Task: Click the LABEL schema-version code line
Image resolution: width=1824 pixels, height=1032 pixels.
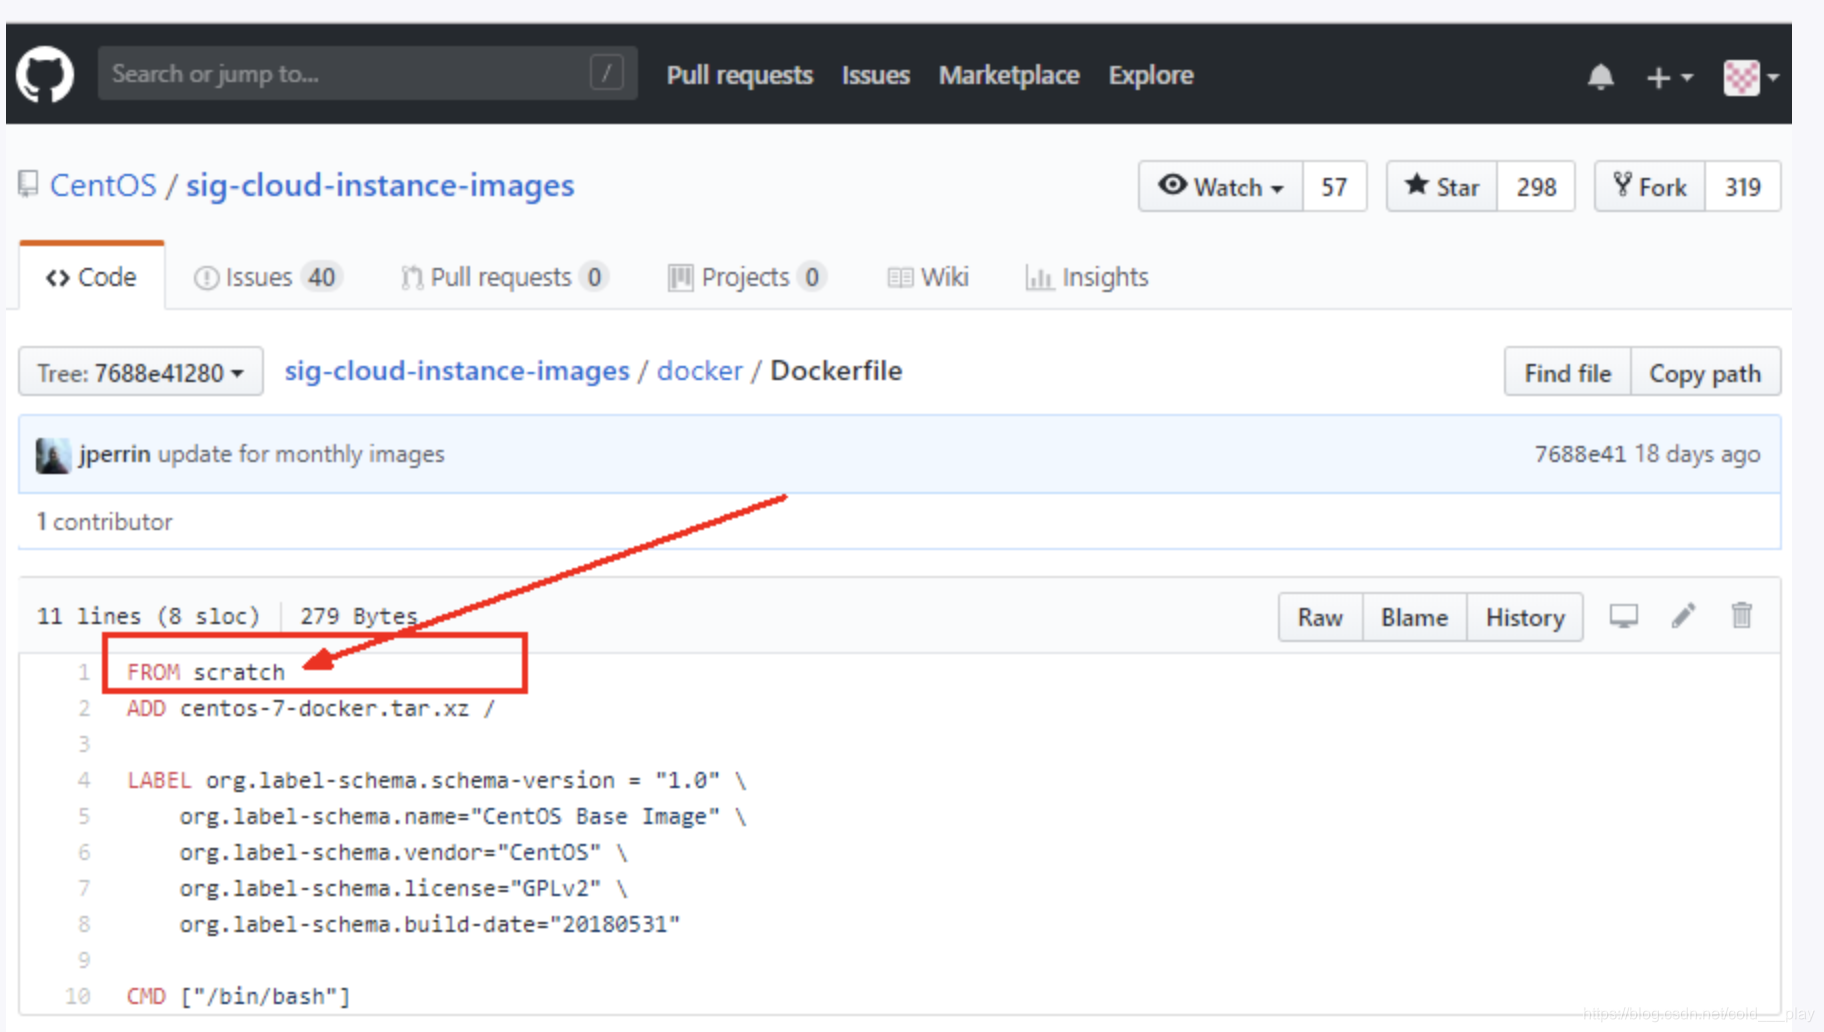Action: click(437, 780)
